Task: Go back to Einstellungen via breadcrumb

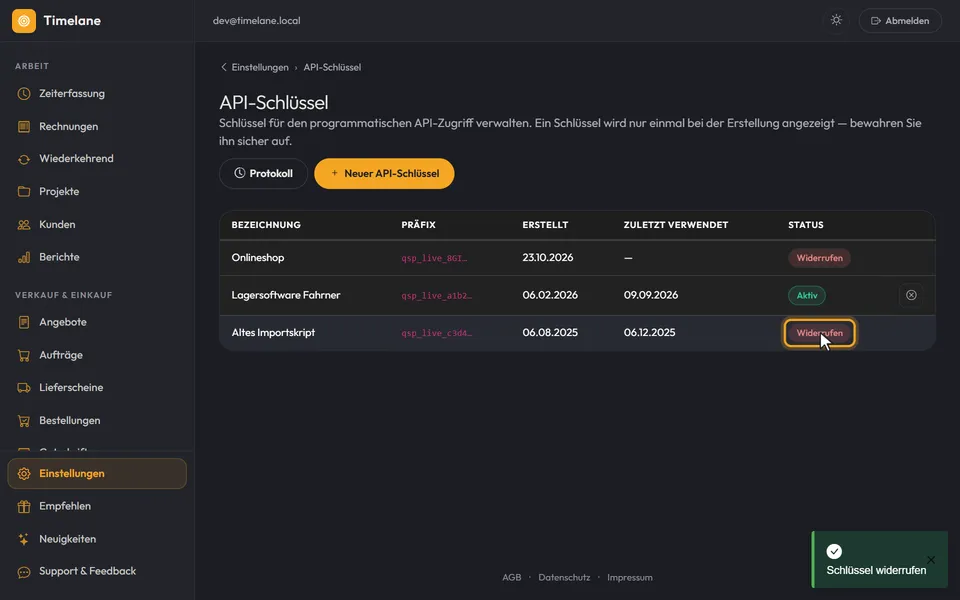Action: 260,67
